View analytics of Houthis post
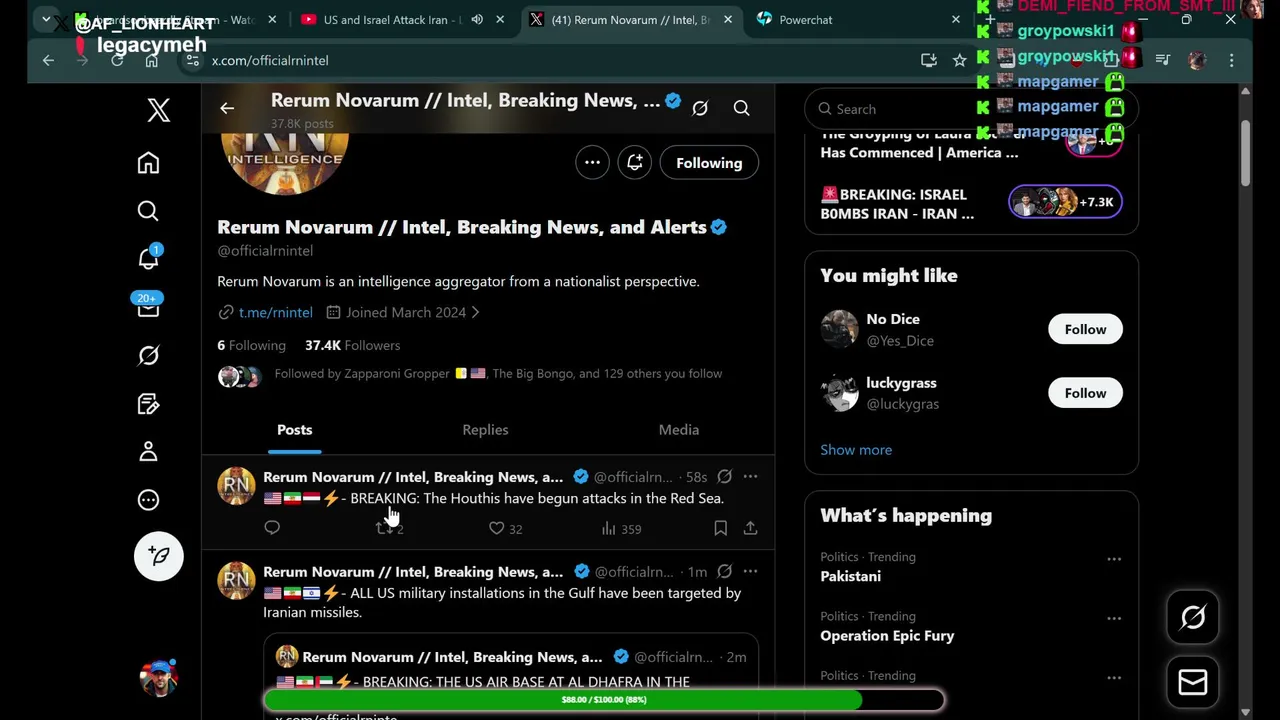Image resolution: width=1280 pixels, height=720 pixels. tap(620, 528)
